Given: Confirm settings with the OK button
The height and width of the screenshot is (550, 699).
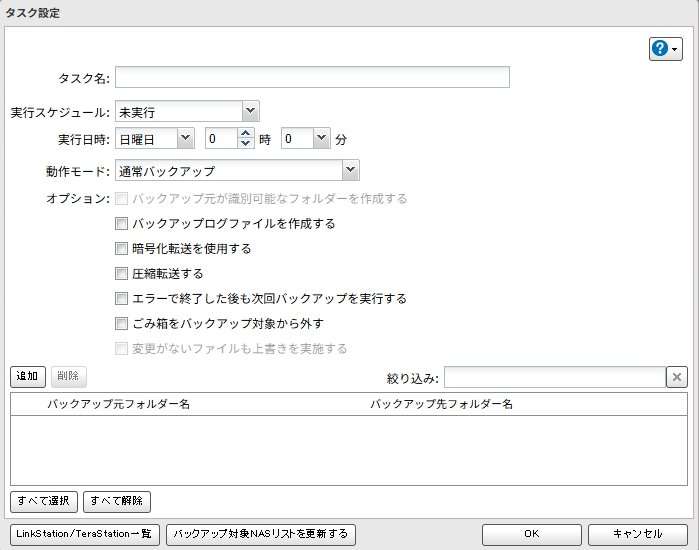Looking at the screenshot, I should tap(531, 534).
